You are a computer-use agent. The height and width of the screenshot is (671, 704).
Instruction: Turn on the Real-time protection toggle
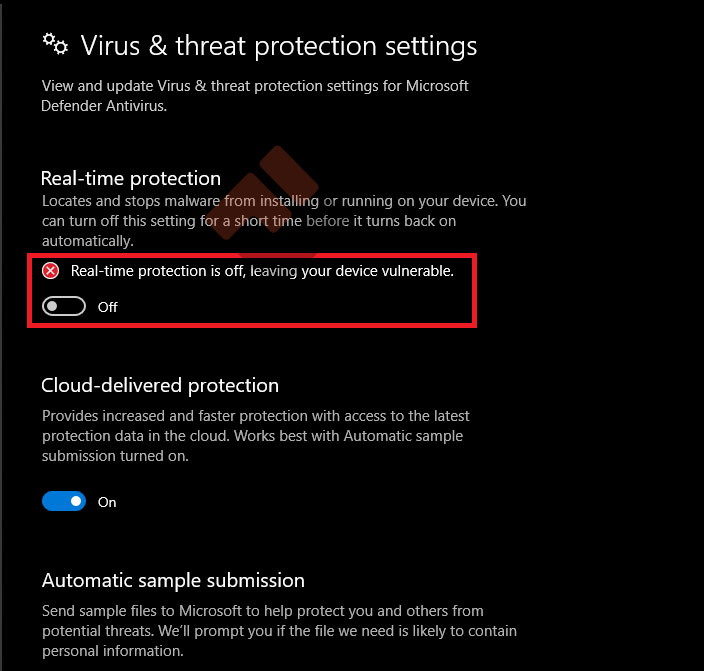pyautogui.click(x=64, y=307)
